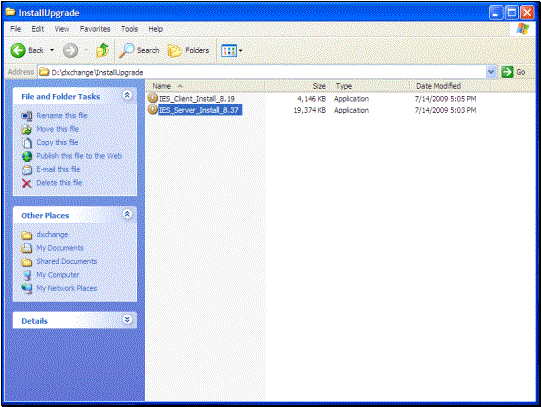Open the Search magnifier tool
The image size is (541, 407).
pyautogui.click(x=126, y=50)
